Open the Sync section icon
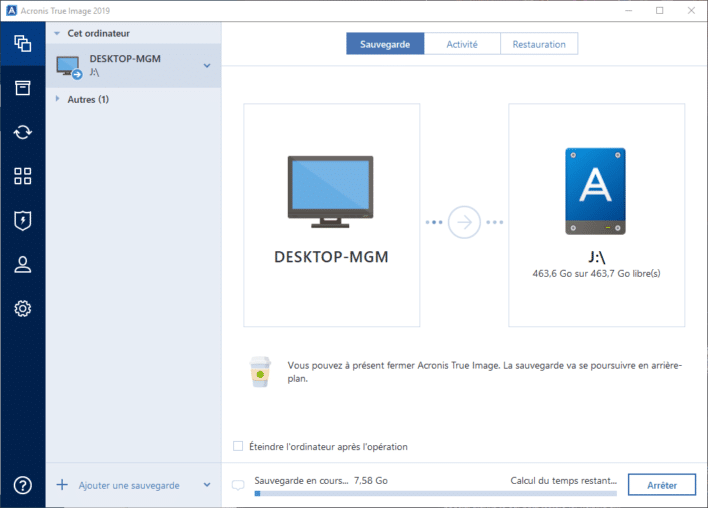 23,132
